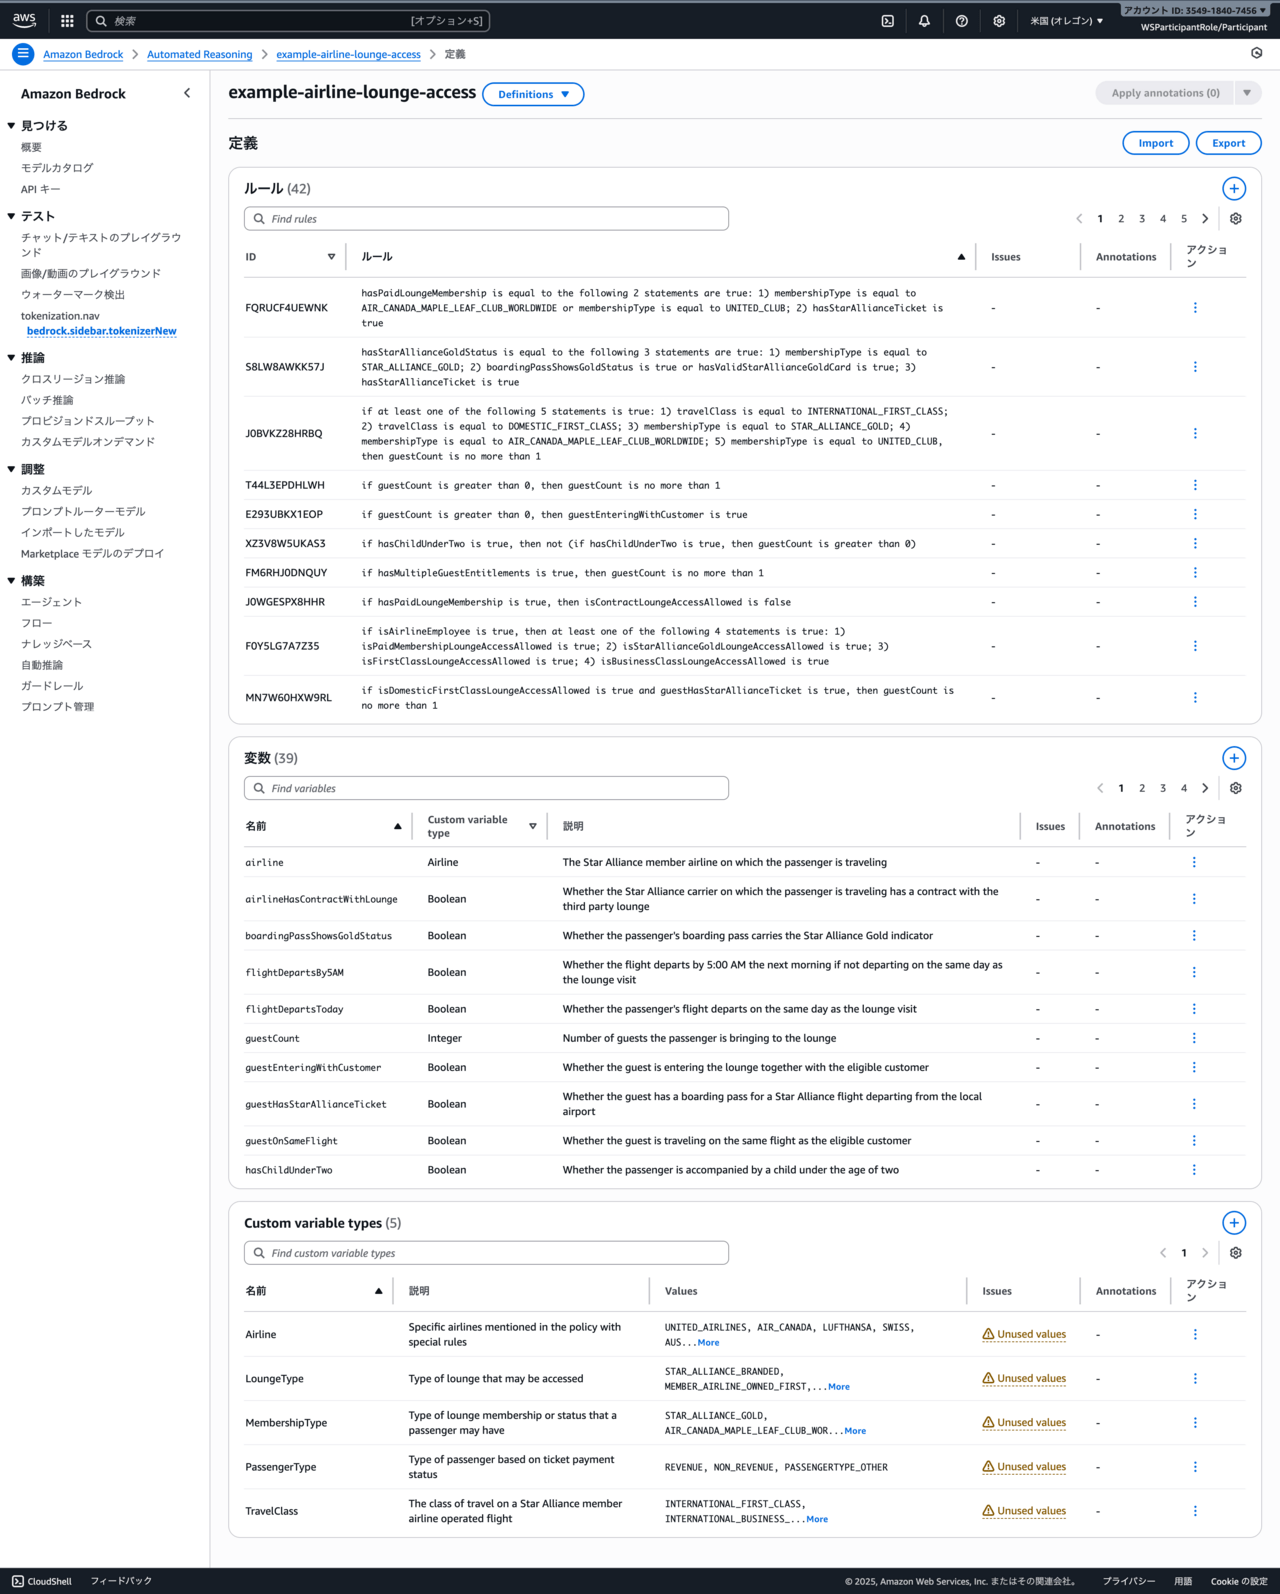The image size is (1280, 1594).
Task: Collapse the テスト sidebar section
Action: 12,216
